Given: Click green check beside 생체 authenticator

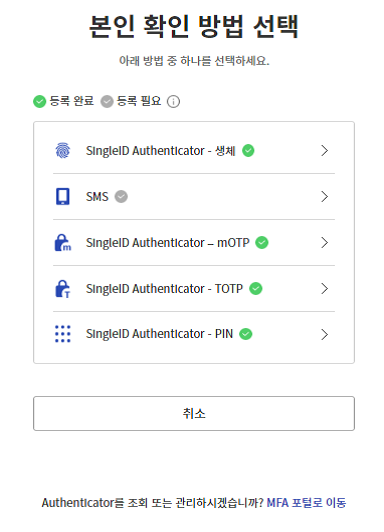Looking at the screenshot, I should point(248,151).
